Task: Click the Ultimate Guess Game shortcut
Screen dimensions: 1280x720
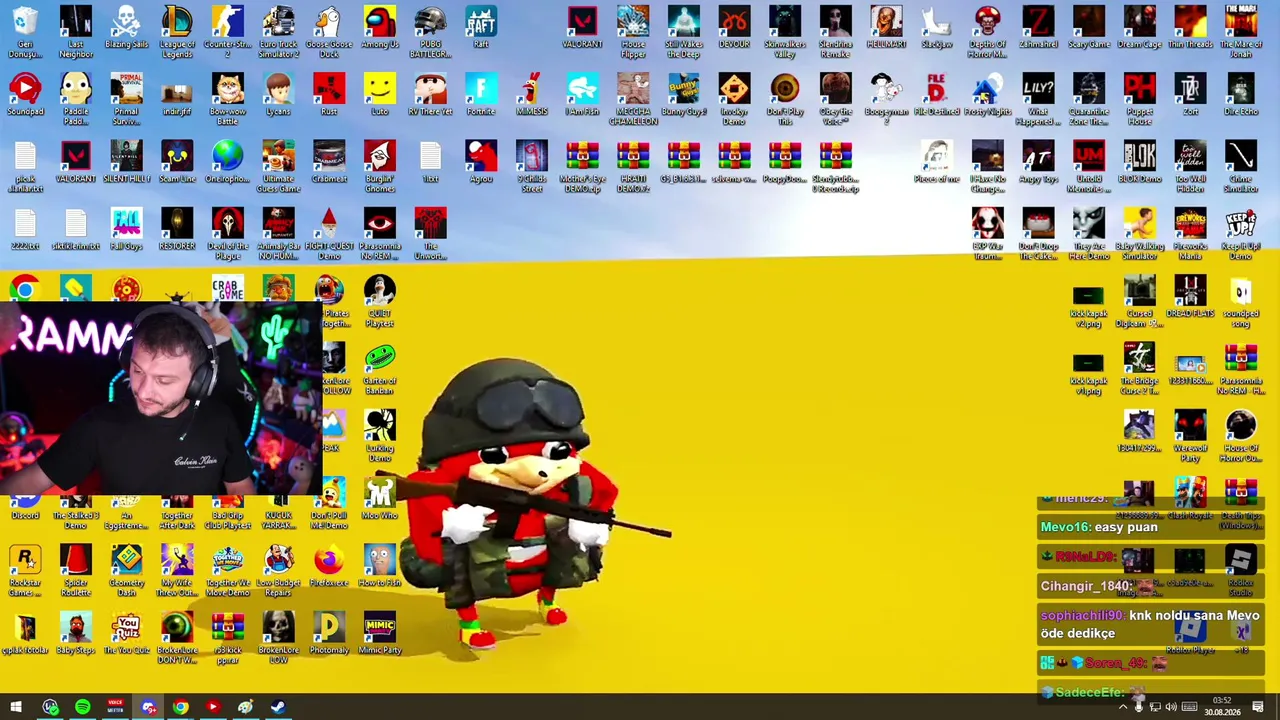Action: tap(278, 166)
